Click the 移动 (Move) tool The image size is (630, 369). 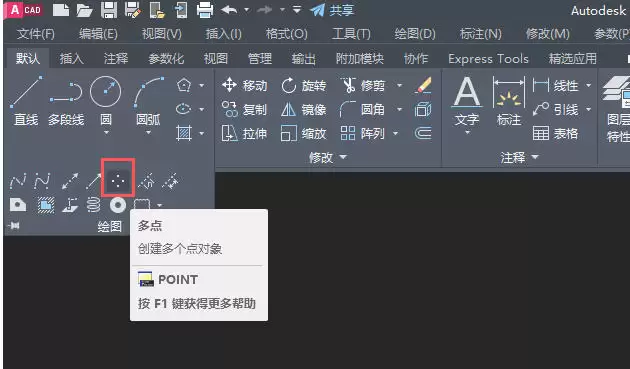pos(244,85)
